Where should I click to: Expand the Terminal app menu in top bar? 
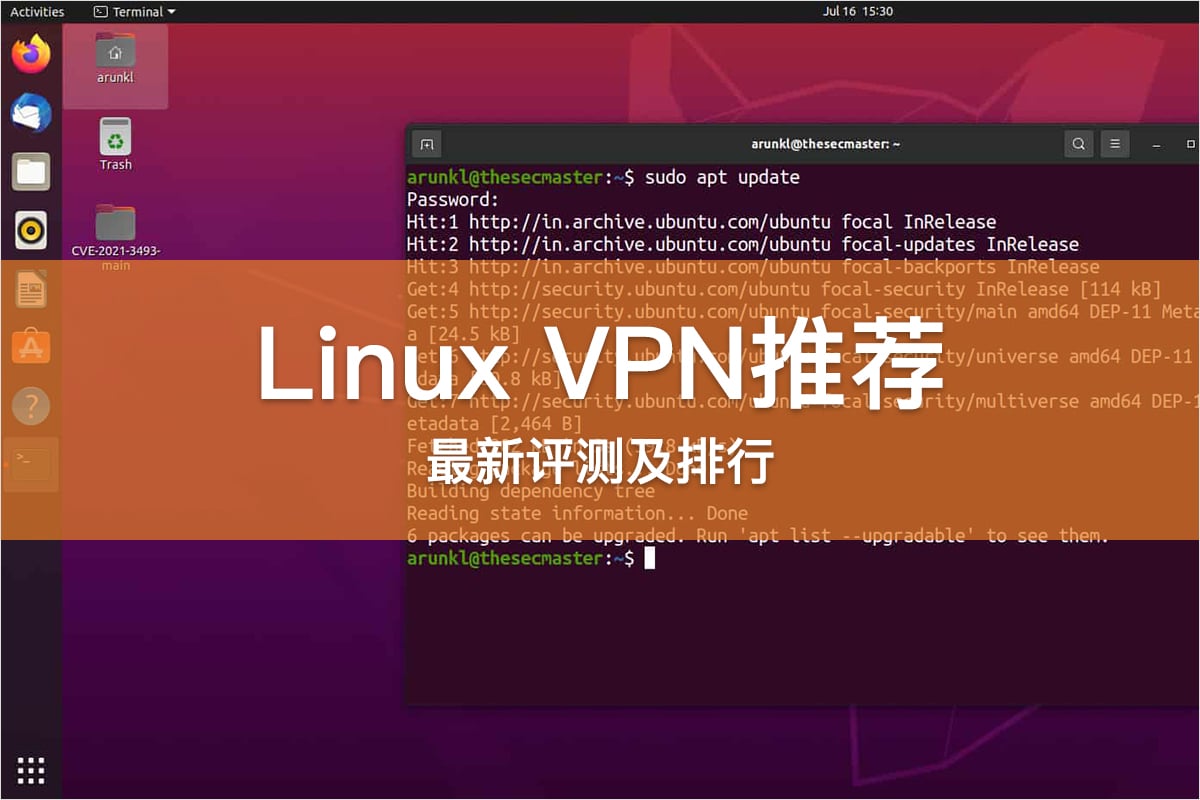click(x=134, y=12)
